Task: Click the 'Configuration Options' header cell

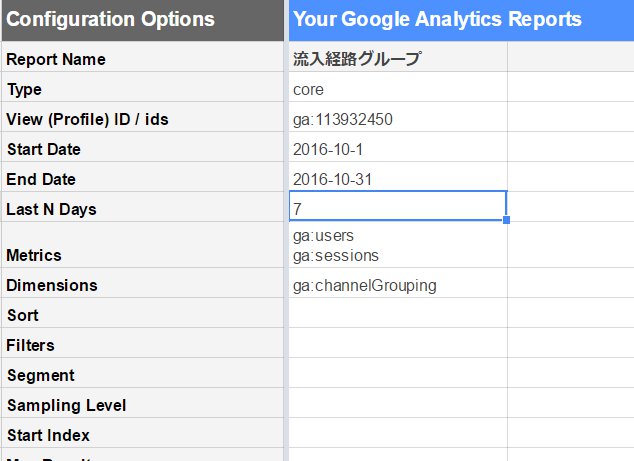Action: (143, 20)
